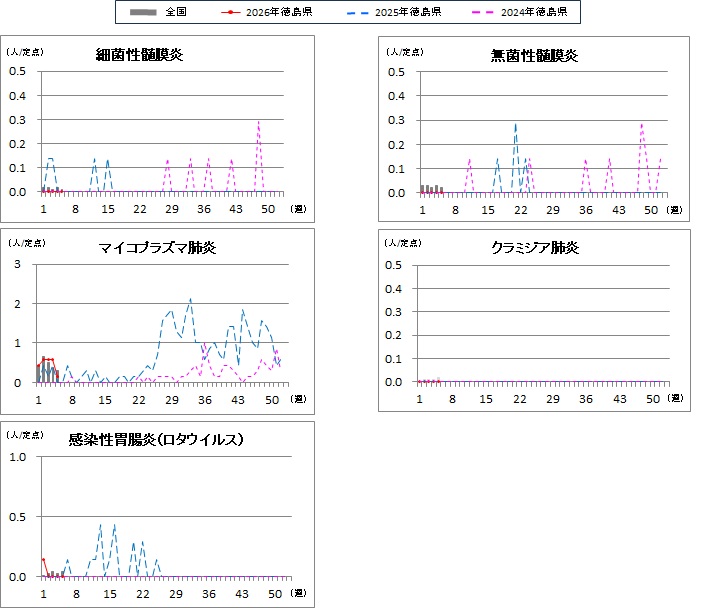Select the 2026年徳島県 legend label text
This screenshot has width=711, height=608.
click(x=279, y=13)
